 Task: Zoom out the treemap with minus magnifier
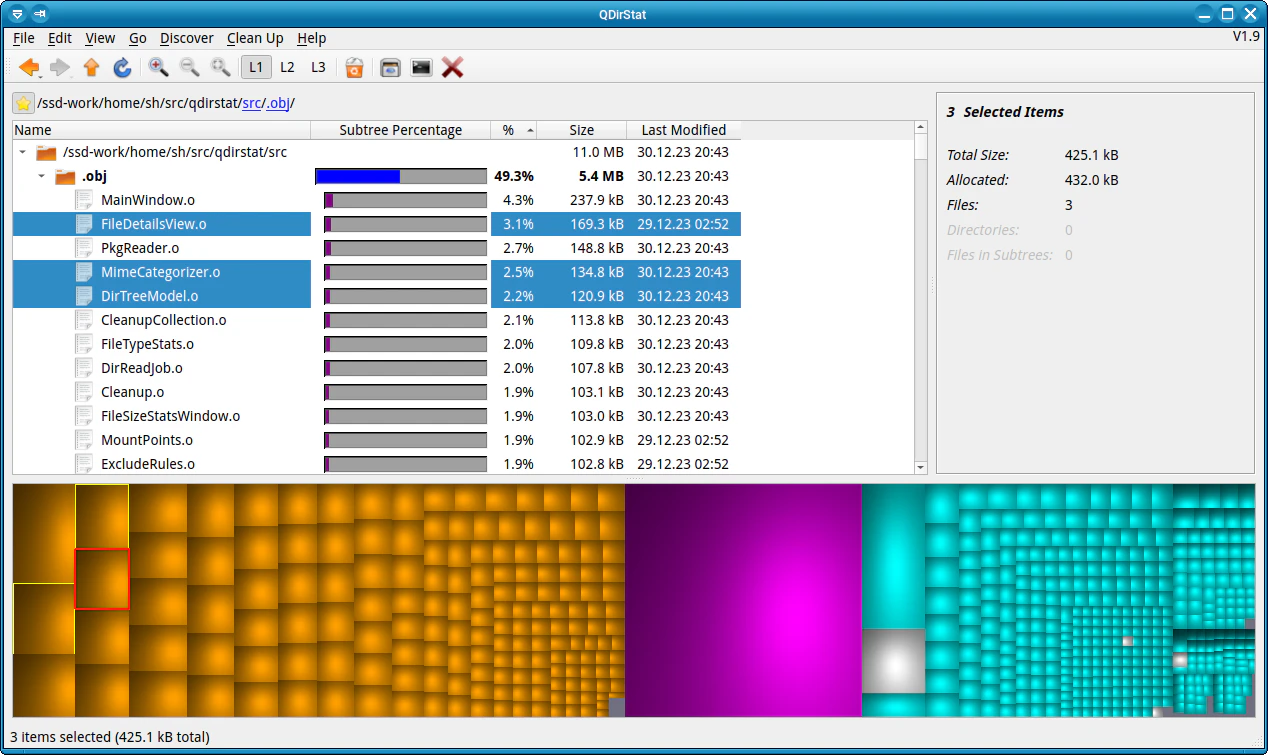tap(189, 67)
